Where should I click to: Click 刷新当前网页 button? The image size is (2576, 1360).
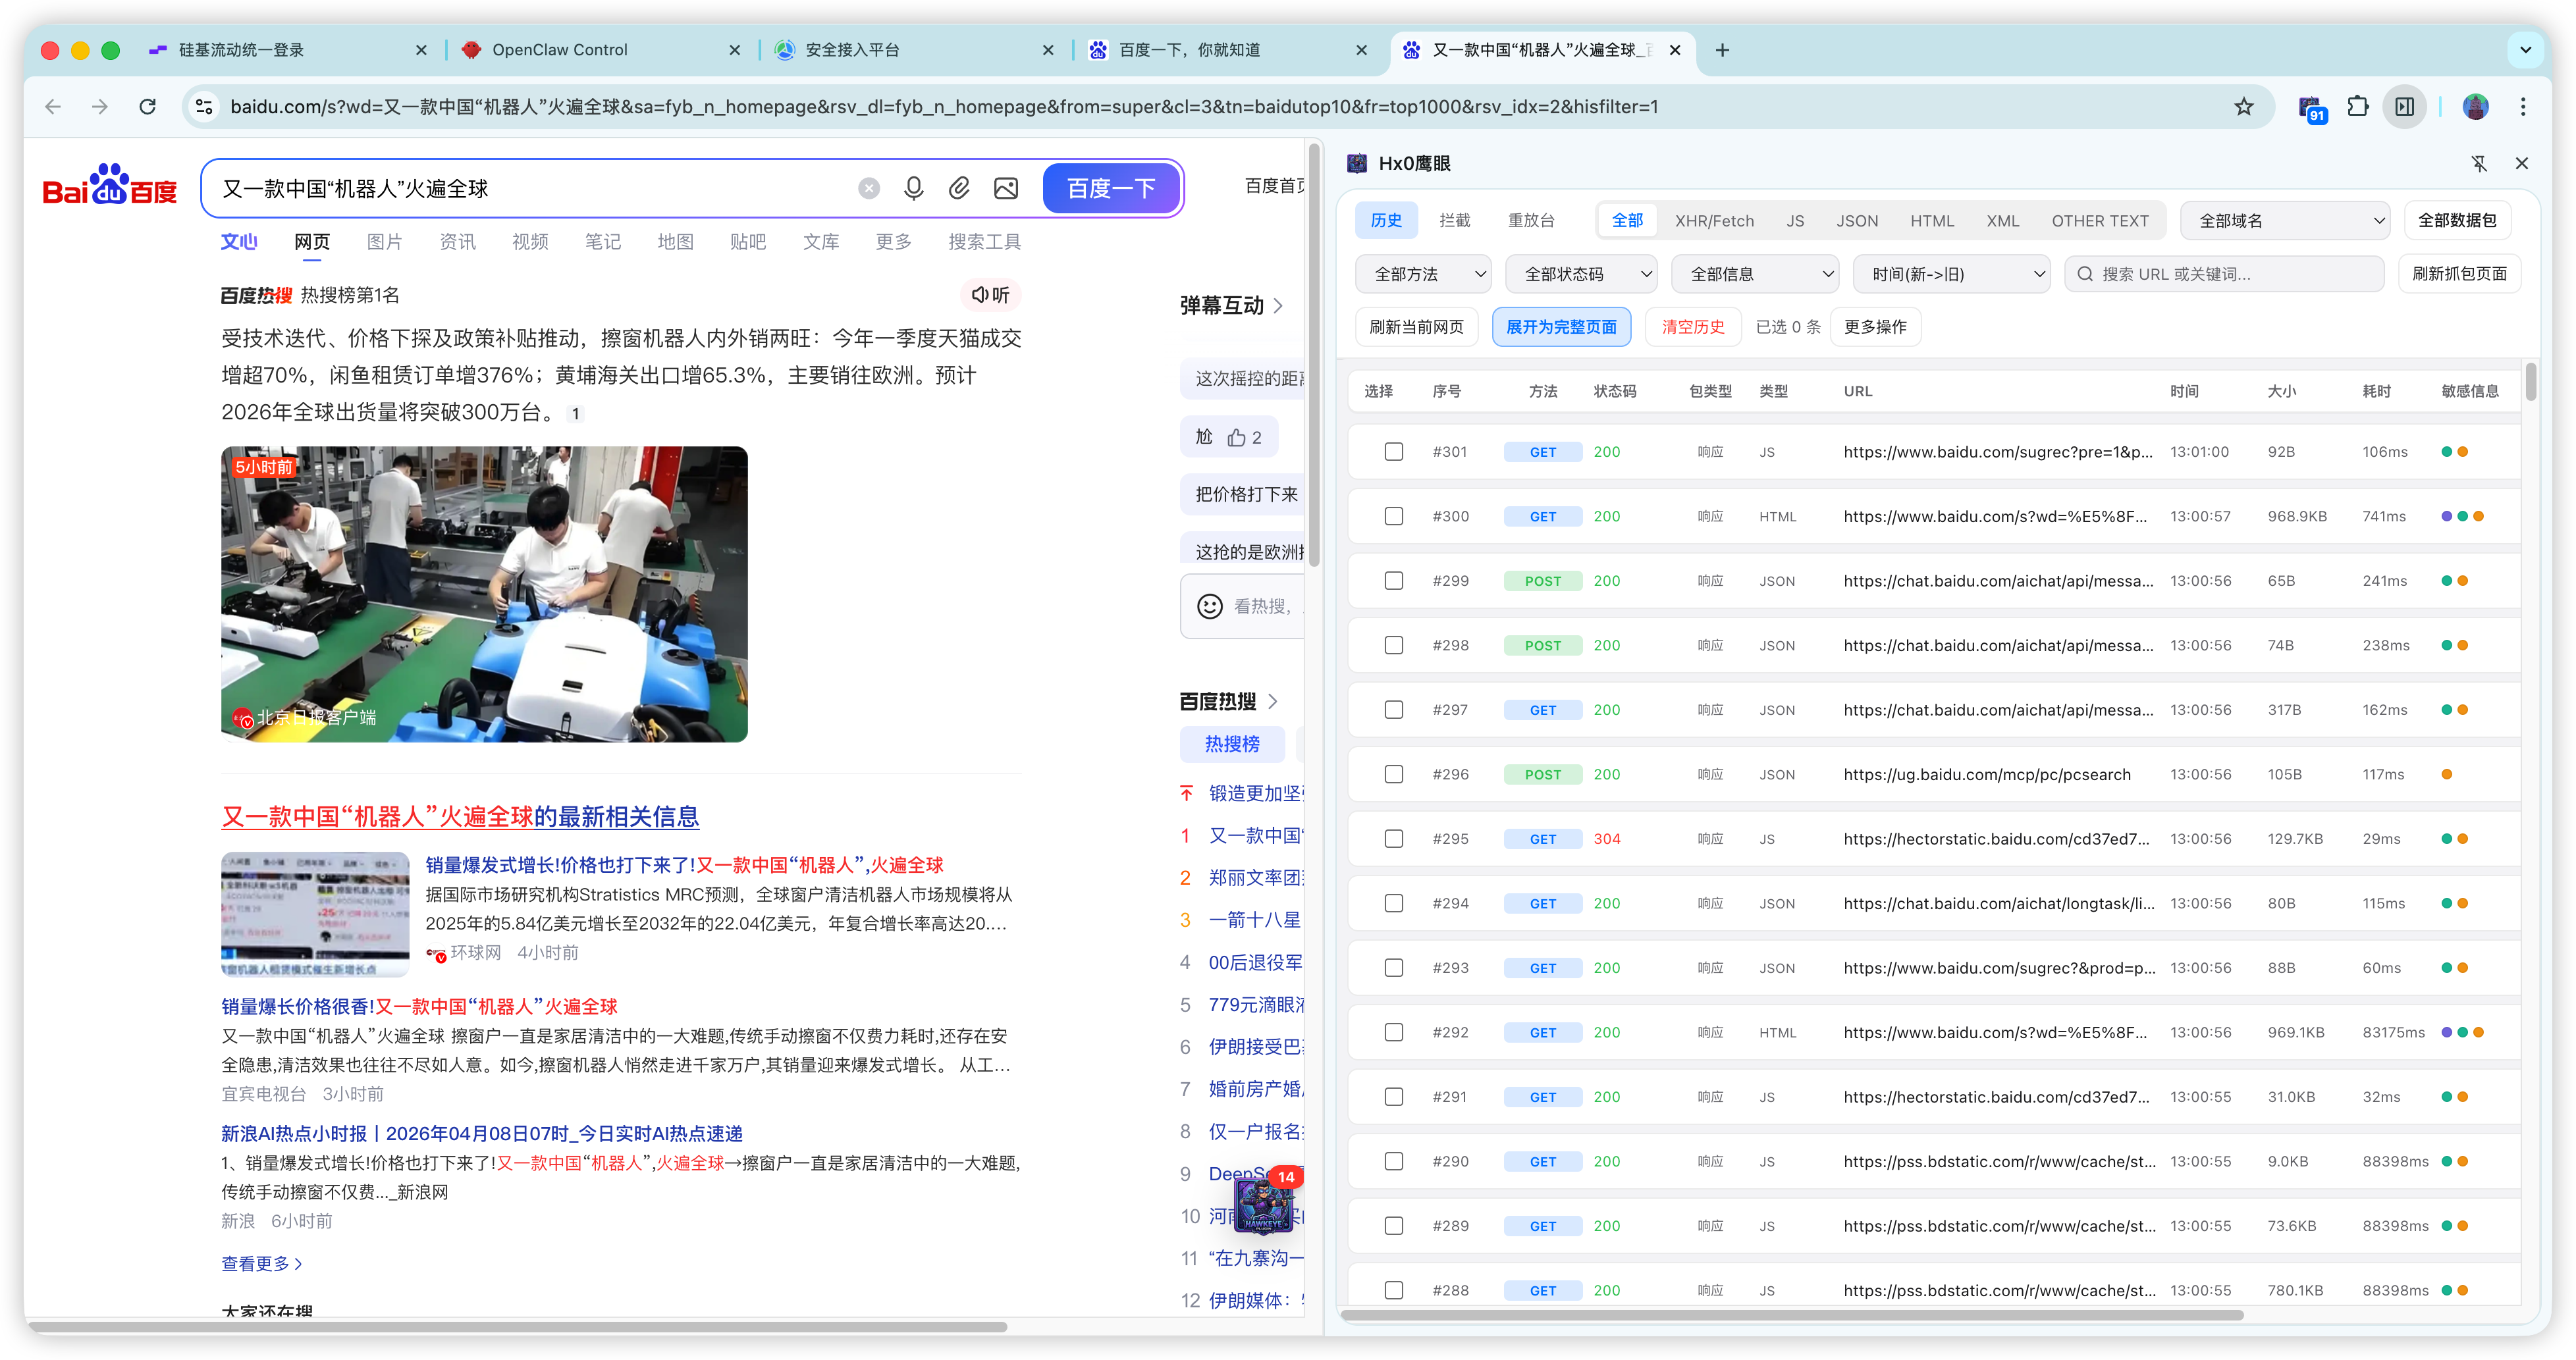[x=1416, y=327]
